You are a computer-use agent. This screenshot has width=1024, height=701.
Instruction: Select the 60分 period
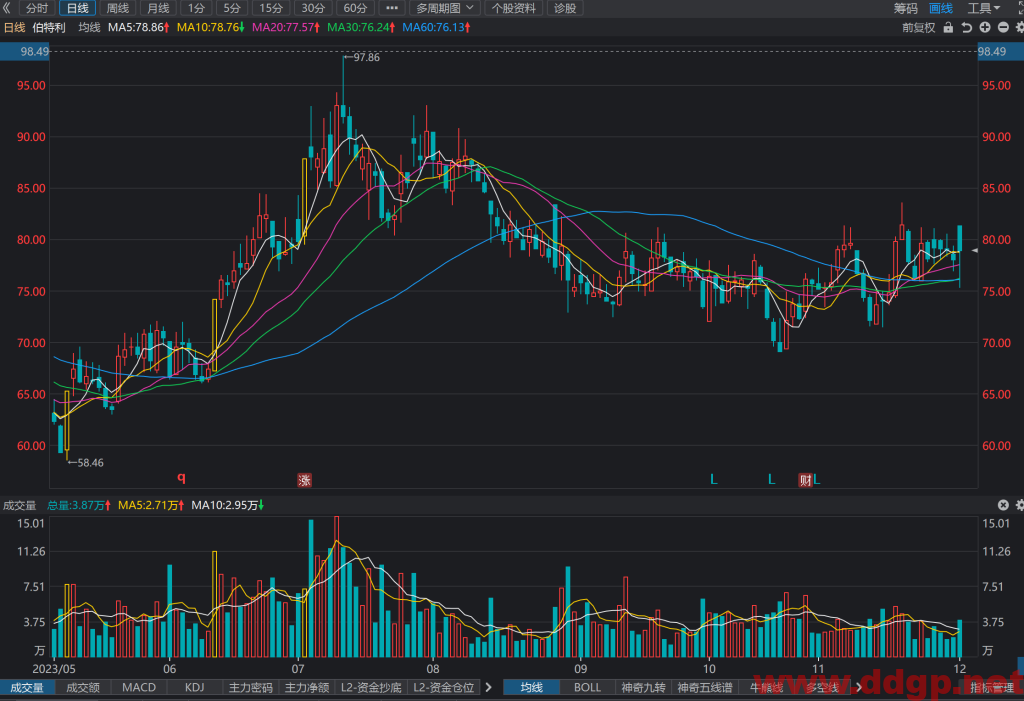click(x=355, y=8)
